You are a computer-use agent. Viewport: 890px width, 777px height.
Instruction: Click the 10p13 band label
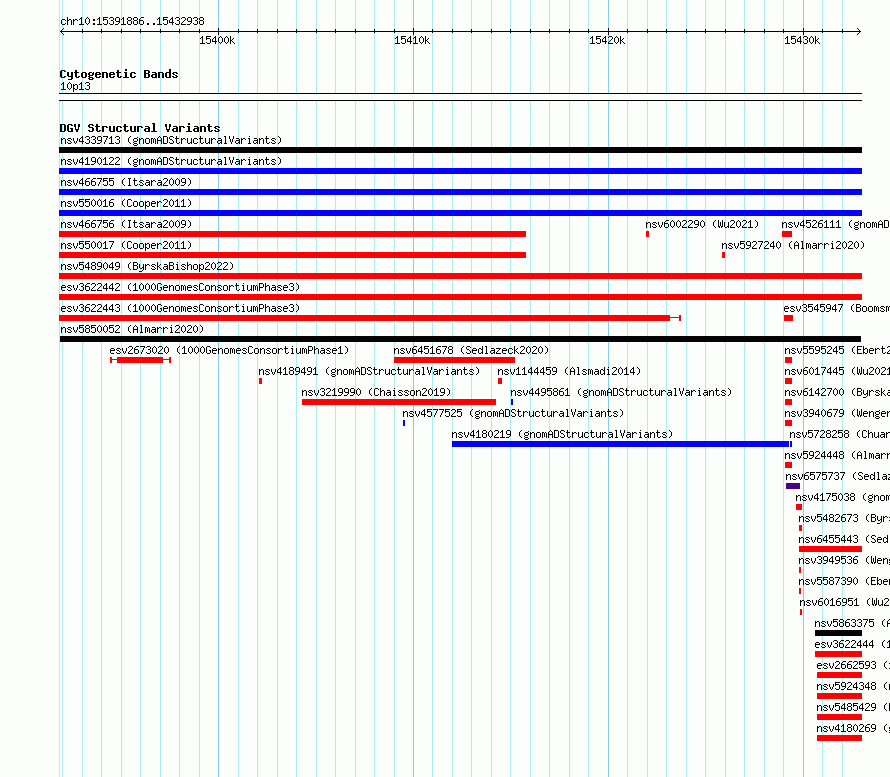[x=75, y=86]
